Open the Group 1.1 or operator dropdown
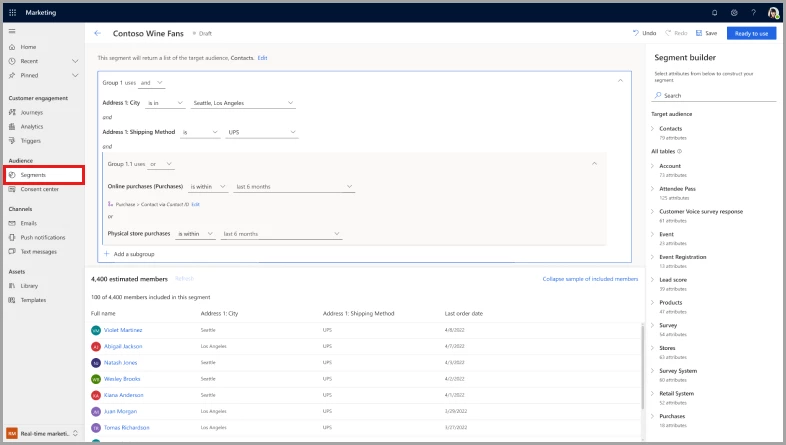The image size is (786, 445). click(161, 164)
